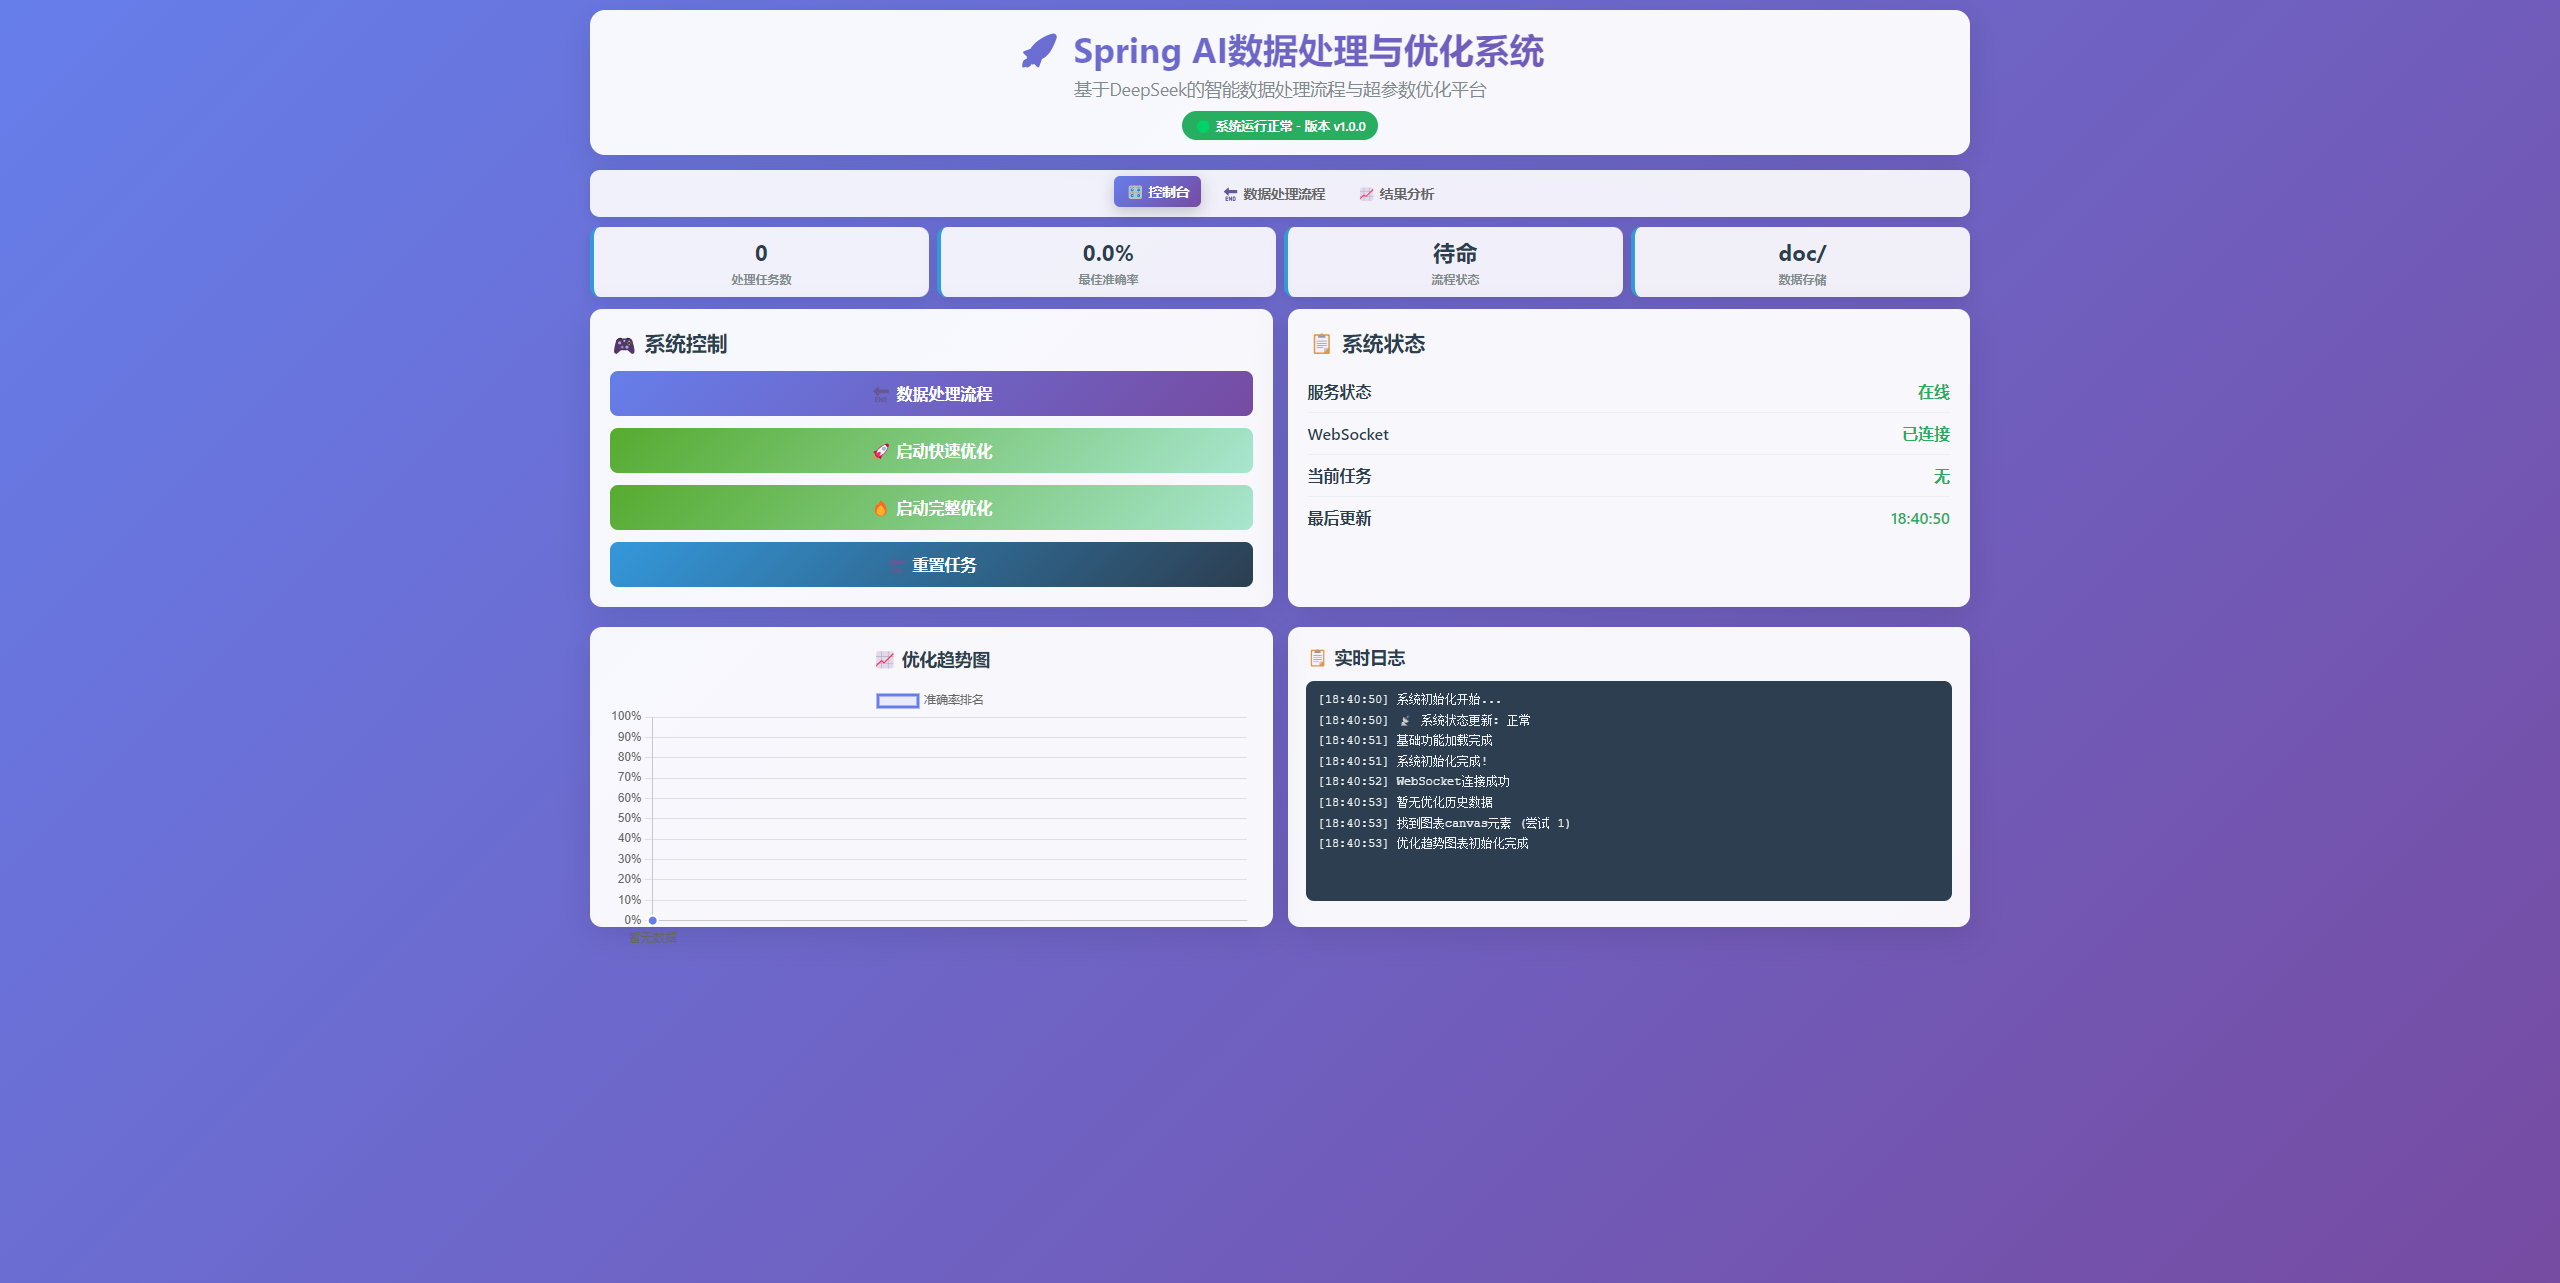Click the gamepad icon beside 系统控制
The width and height of the screenshot is (2560, 1283).
624,345
